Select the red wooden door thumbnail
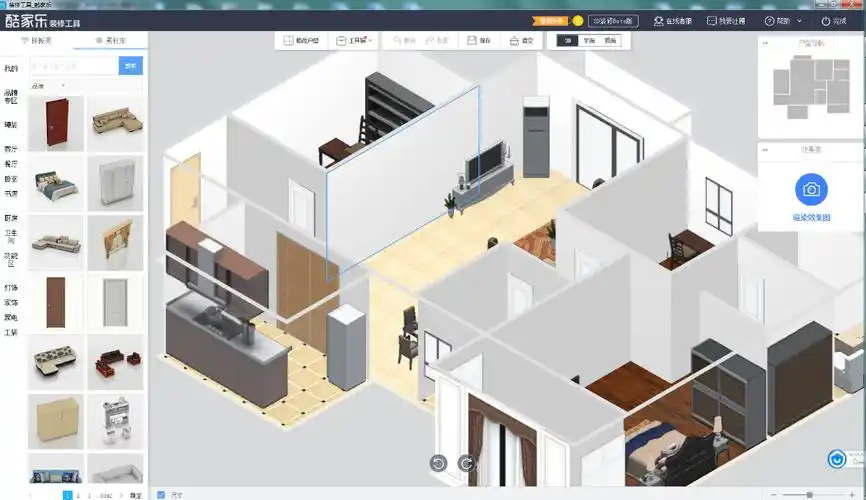This screenshot has width=866, height=500. [56, 123]
